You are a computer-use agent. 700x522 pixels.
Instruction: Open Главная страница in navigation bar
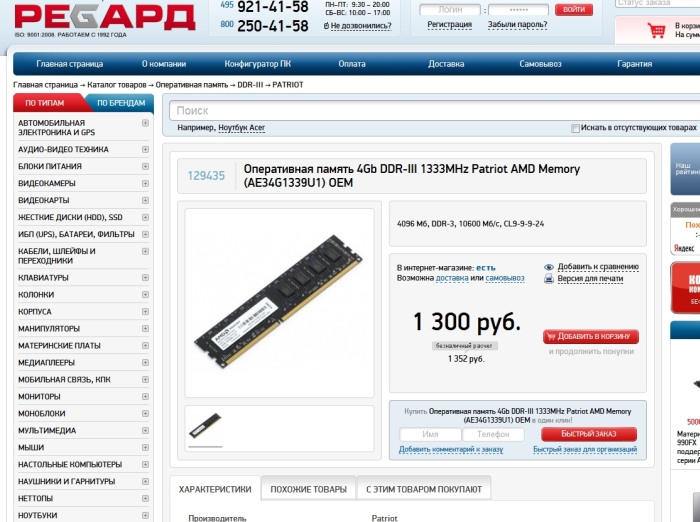pyautogui.click(x=70, y=64)
